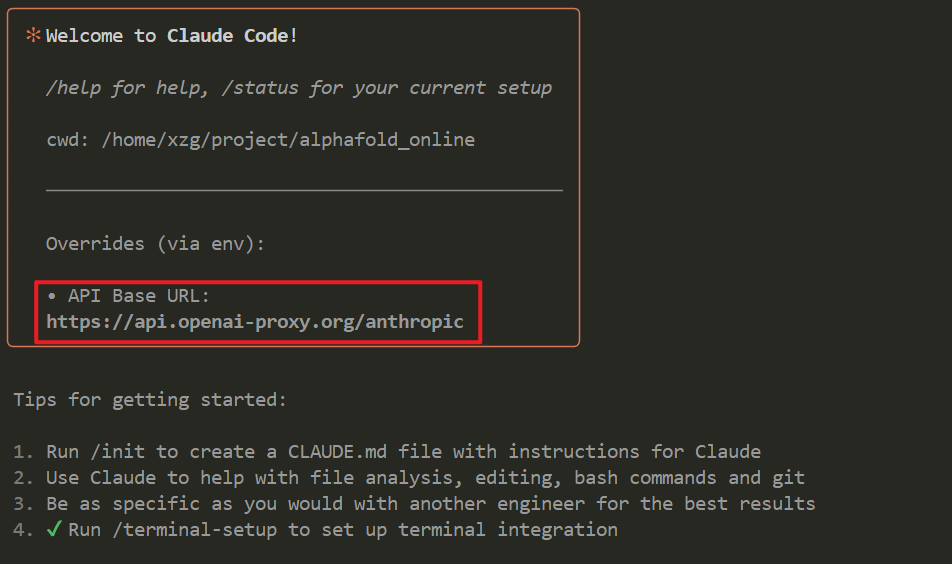952x564 pixels.
Task: Click the CLAUDE.md filename in tip one
Action: point(337,452)
